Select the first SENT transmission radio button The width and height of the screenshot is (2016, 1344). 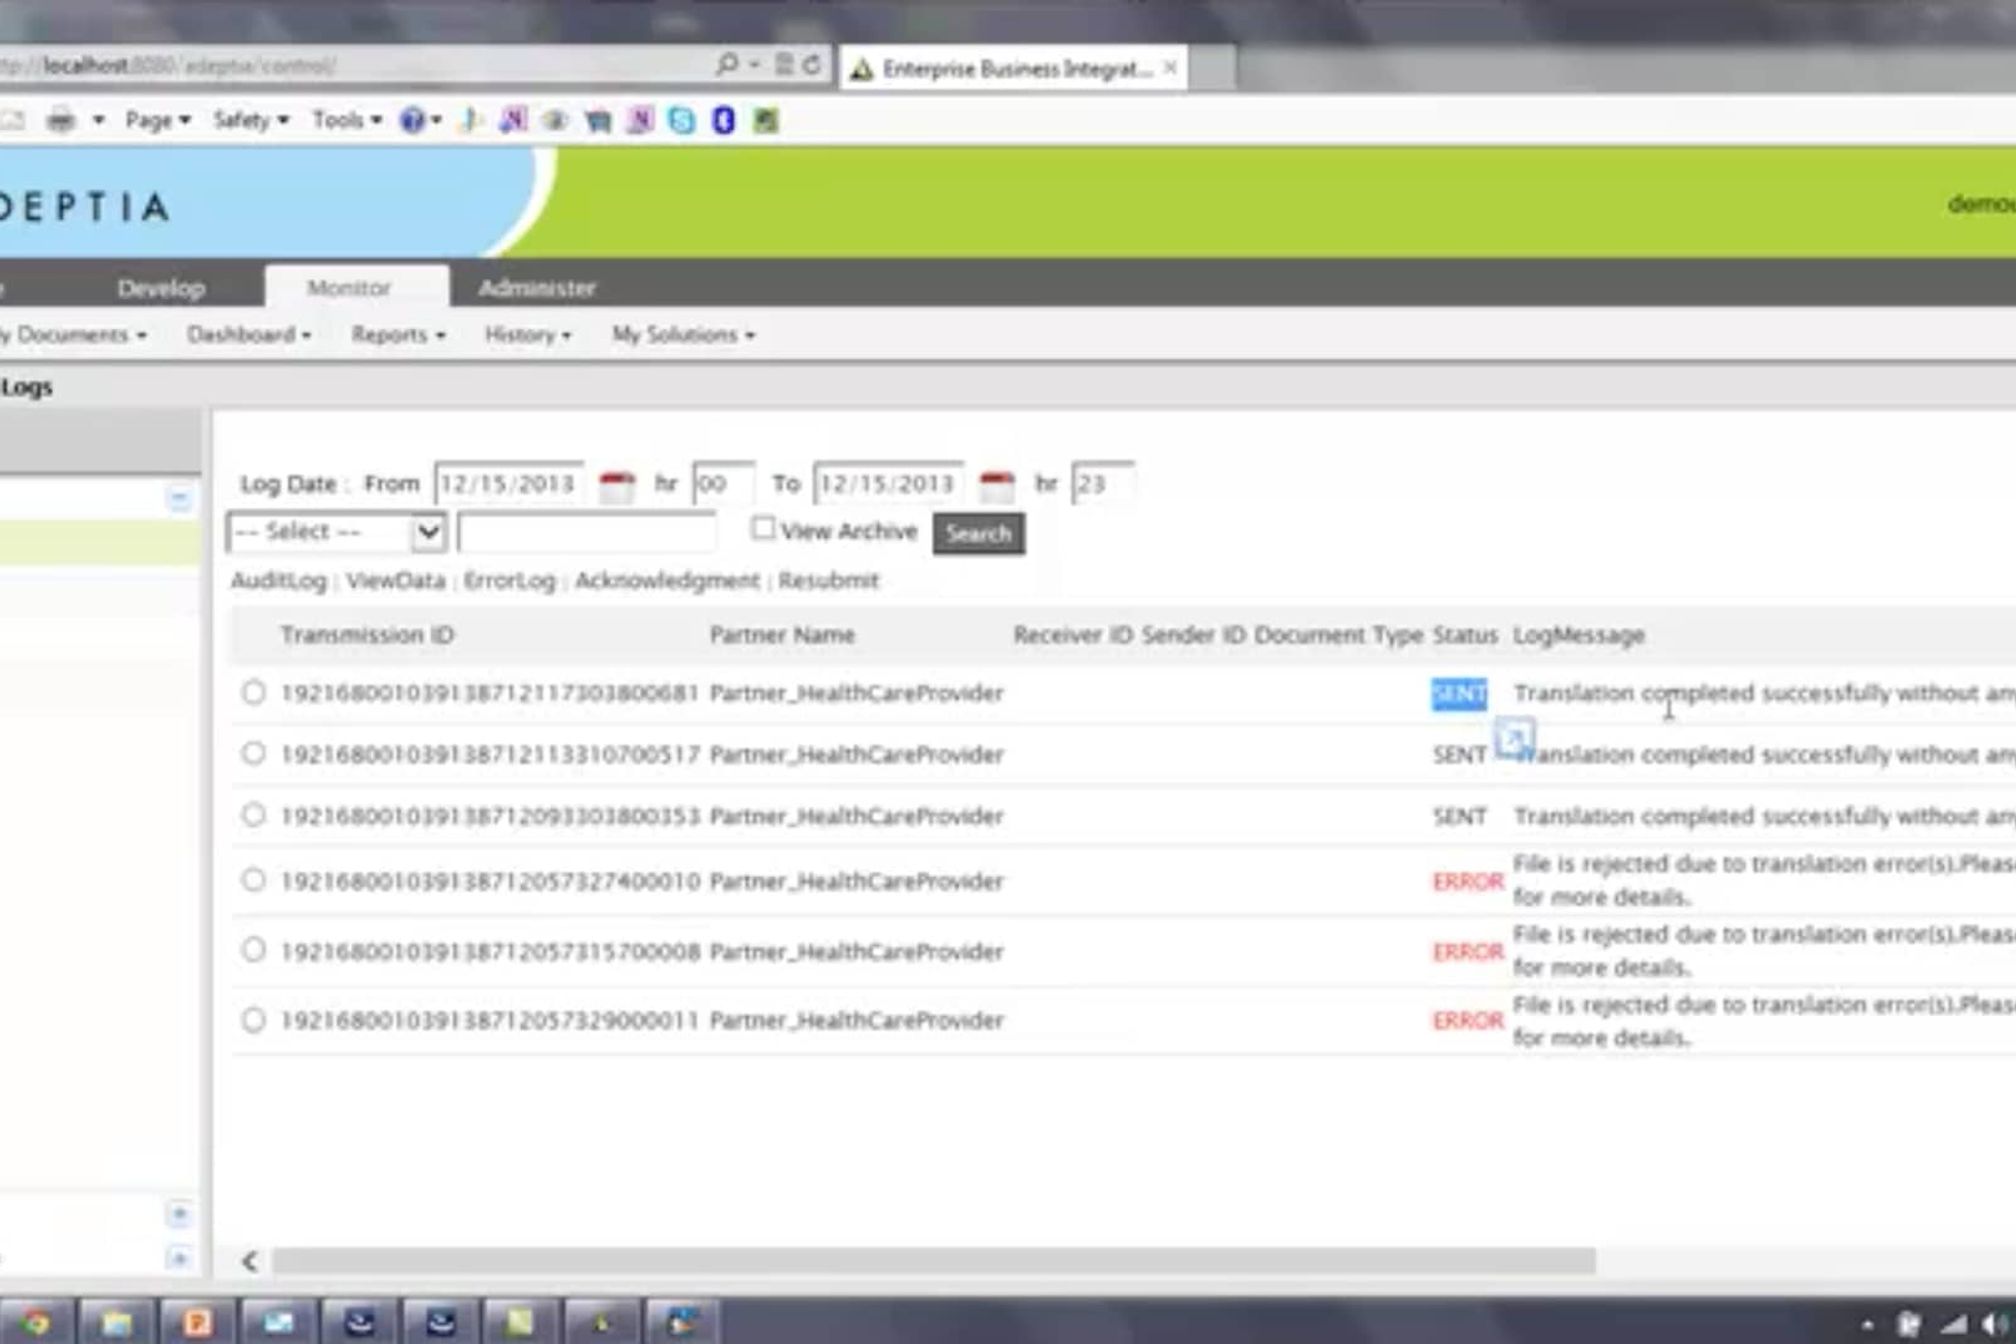(x=254, y=692)
